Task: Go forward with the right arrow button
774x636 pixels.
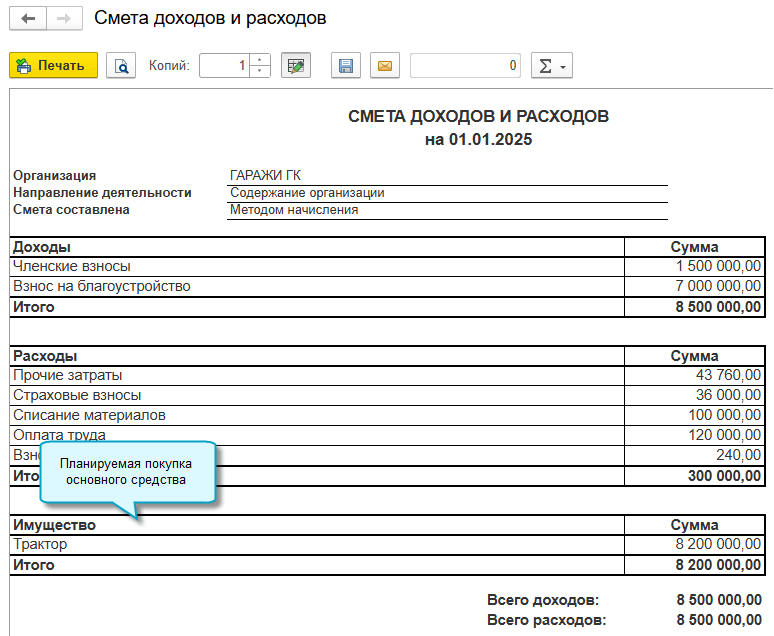Action: 64,19
